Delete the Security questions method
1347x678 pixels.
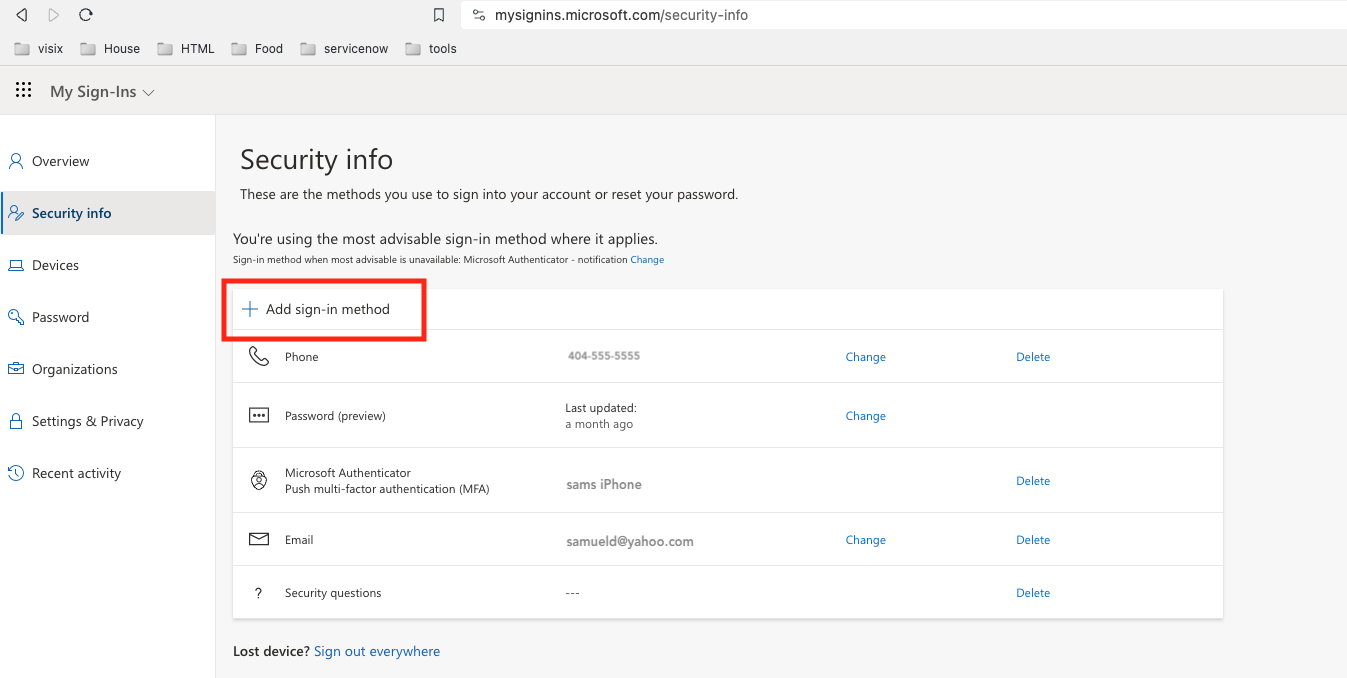point(1033,593)
